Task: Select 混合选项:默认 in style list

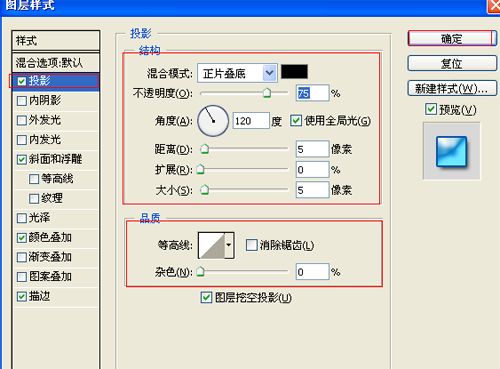Action: click(x=56, y=62)
